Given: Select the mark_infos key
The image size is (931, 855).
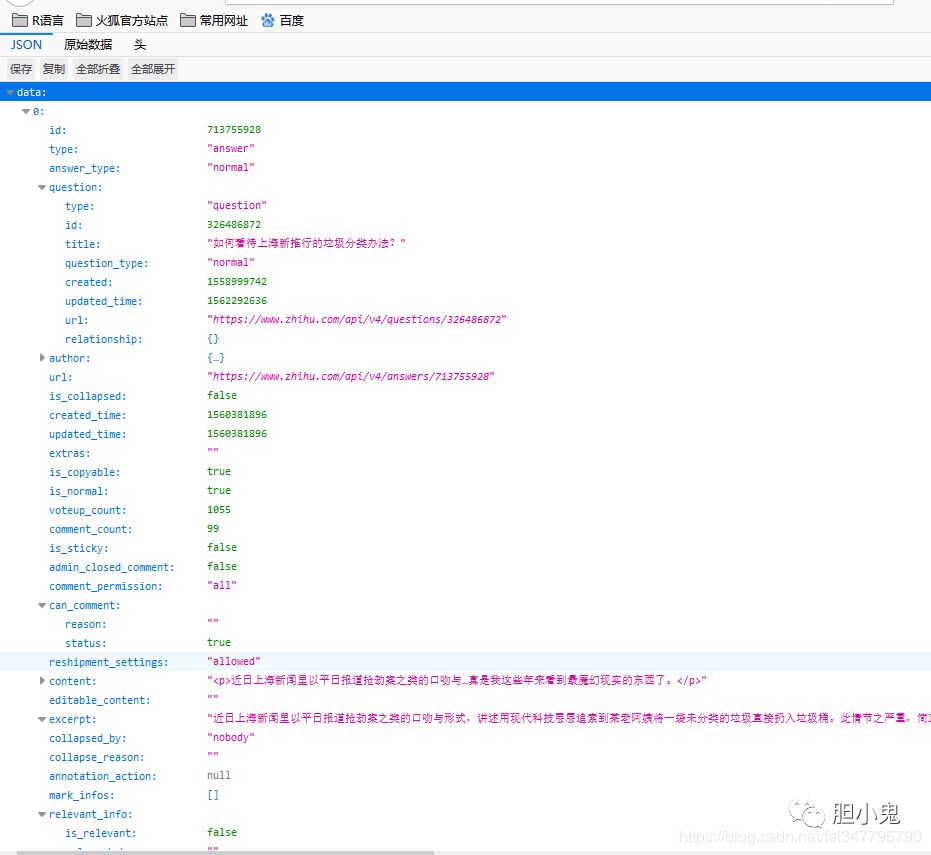Looking at the screenshot, I should (x=81, y=795).
